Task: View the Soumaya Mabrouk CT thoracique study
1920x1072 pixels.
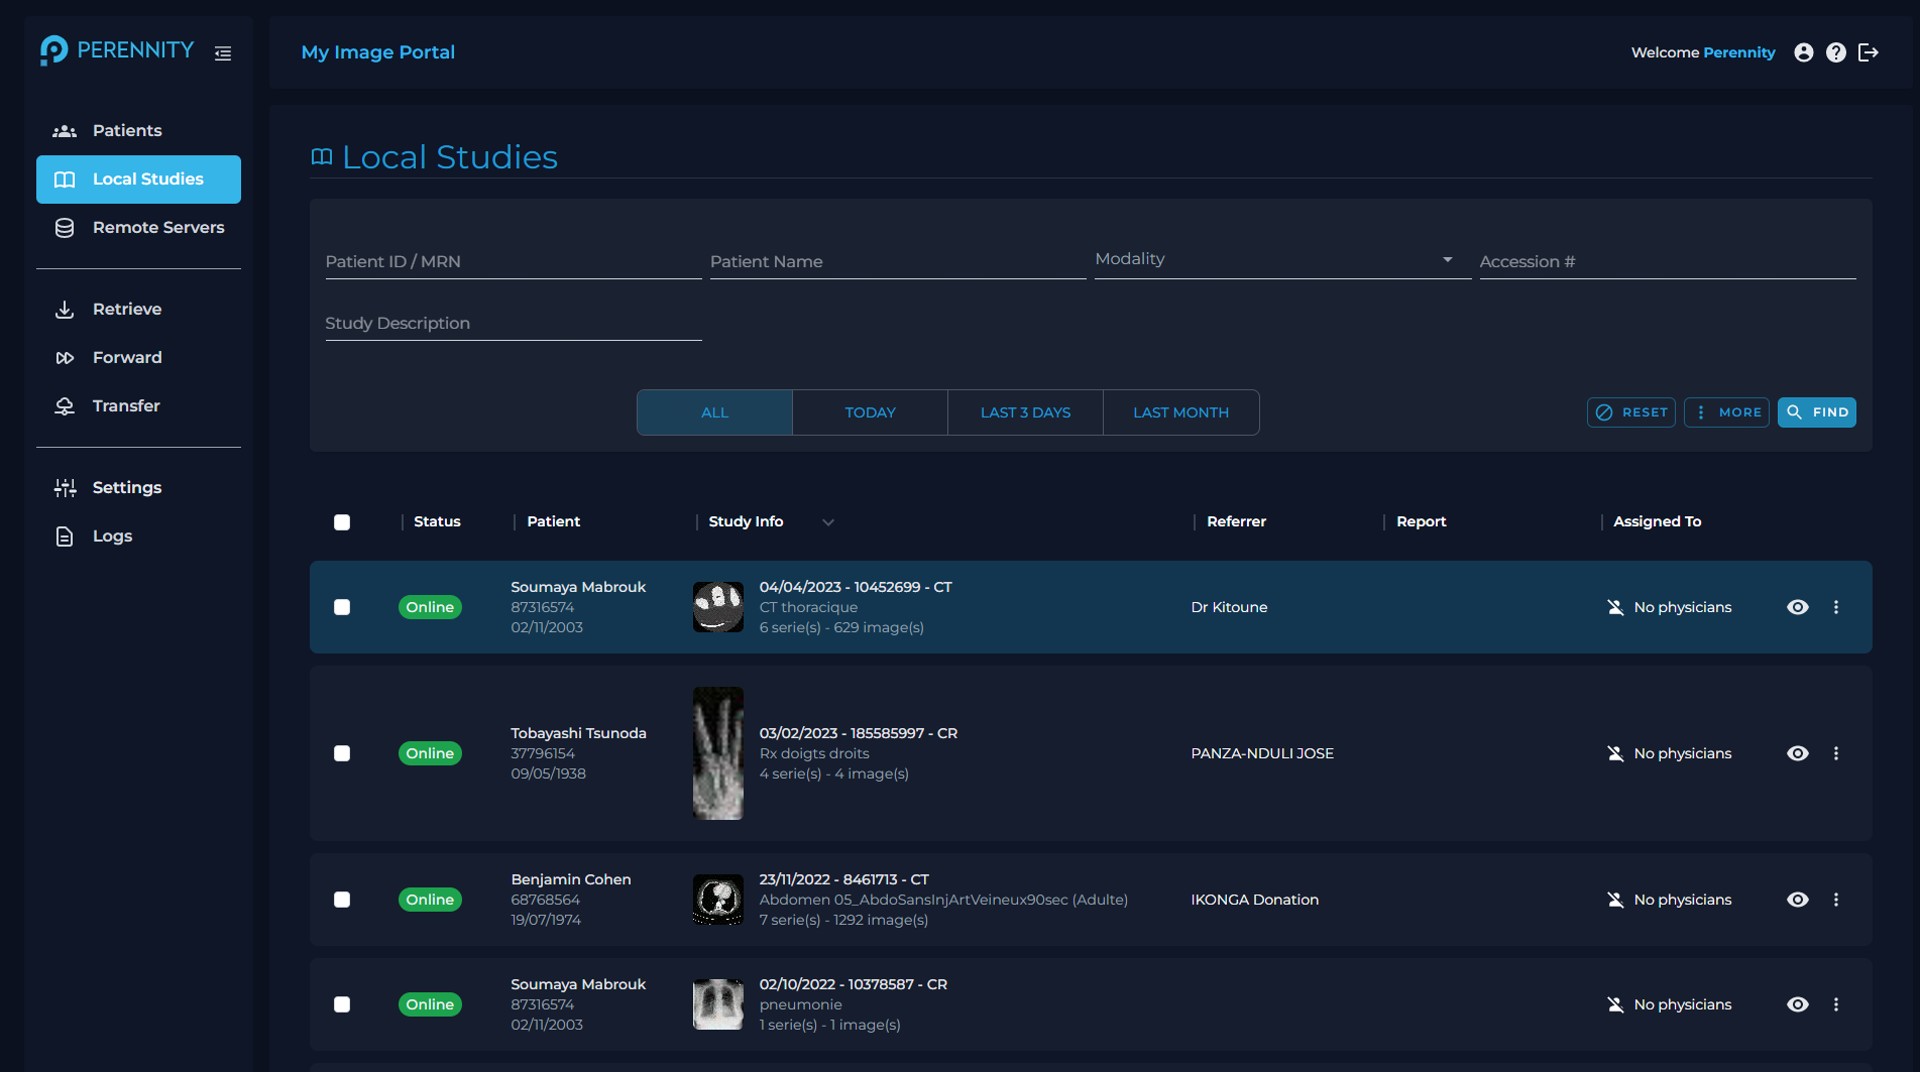Action: (1797, 607)
